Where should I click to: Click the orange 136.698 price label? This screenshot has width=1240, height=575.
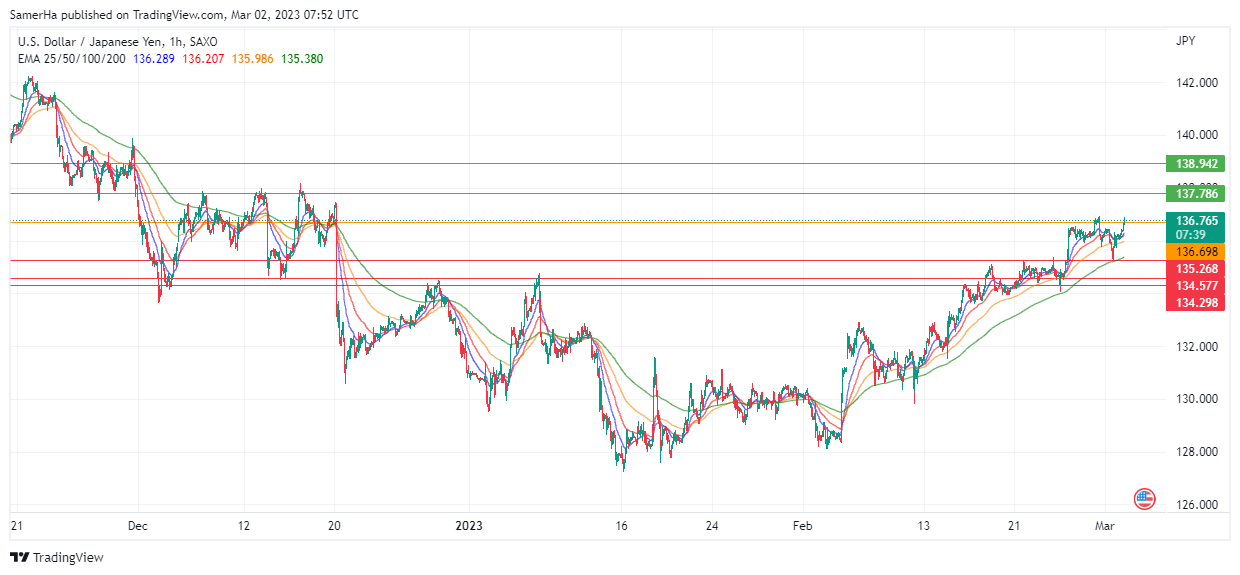click(1195, 252)
